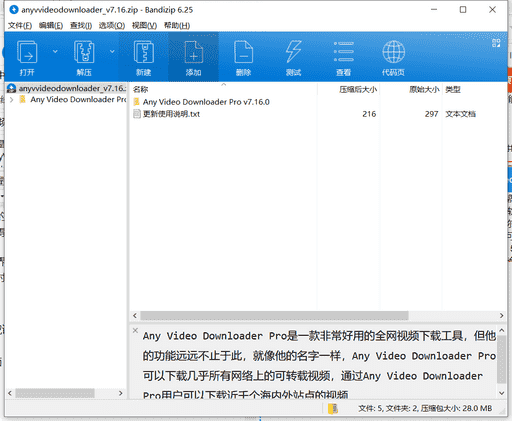This screenshot has height=421, width=512.
Task: Click tree pane scroll right arrow
Action: pyautogui.click(x=121, y=393)
